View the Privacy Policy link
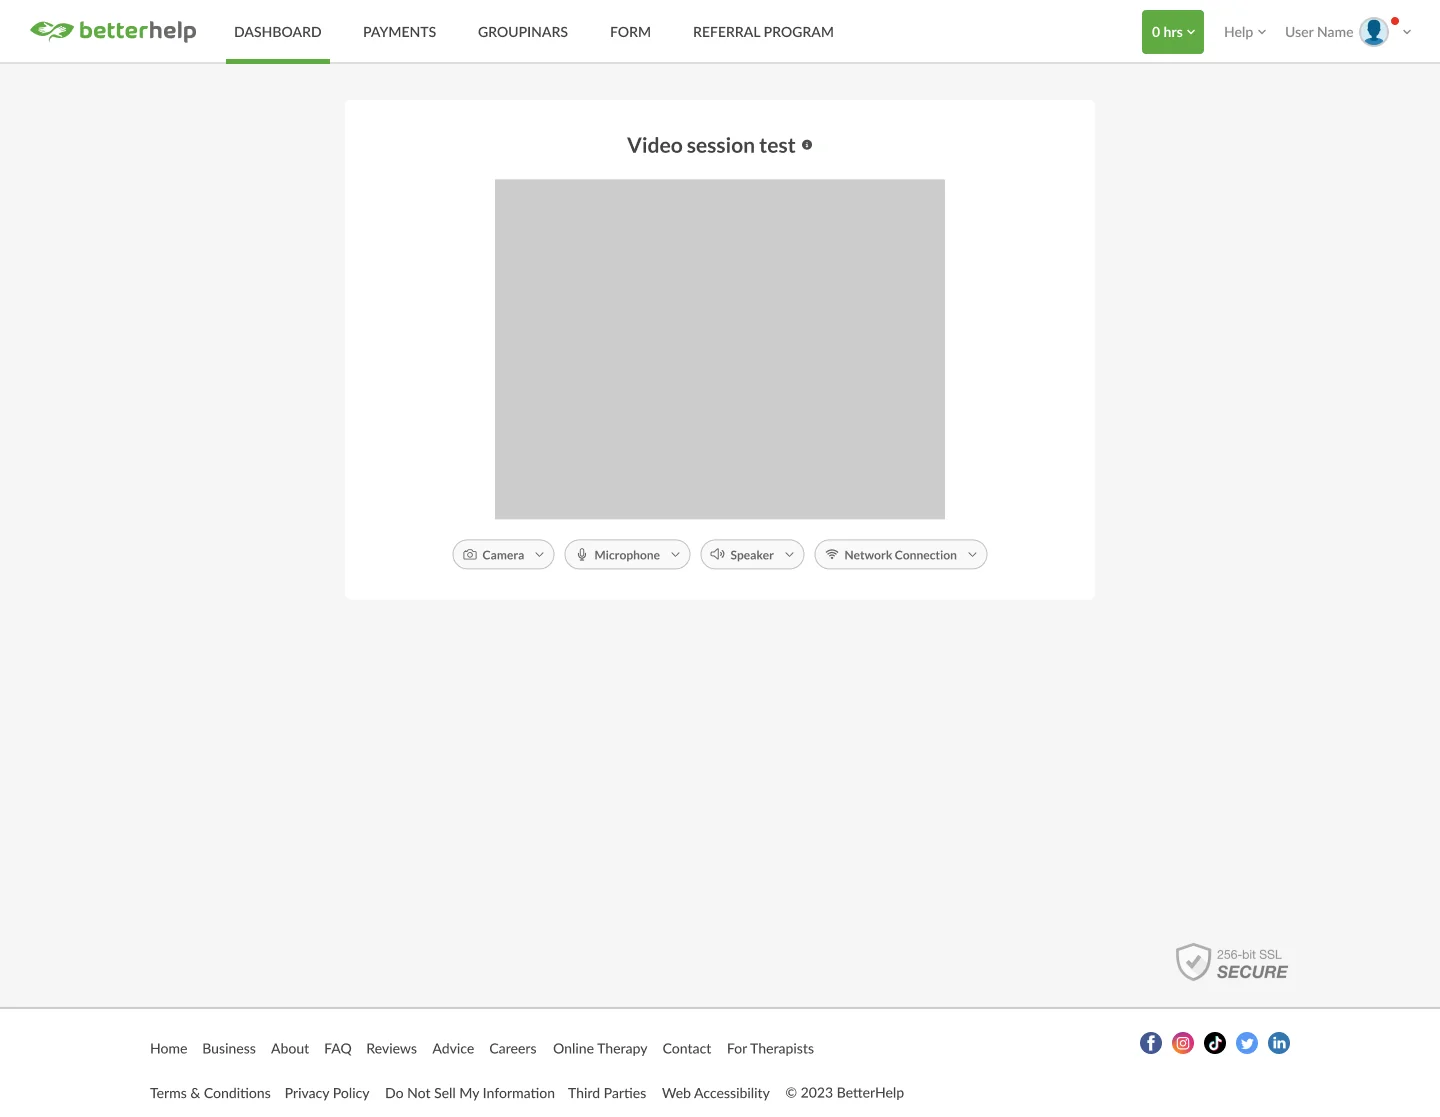 tap(327, 1093)
